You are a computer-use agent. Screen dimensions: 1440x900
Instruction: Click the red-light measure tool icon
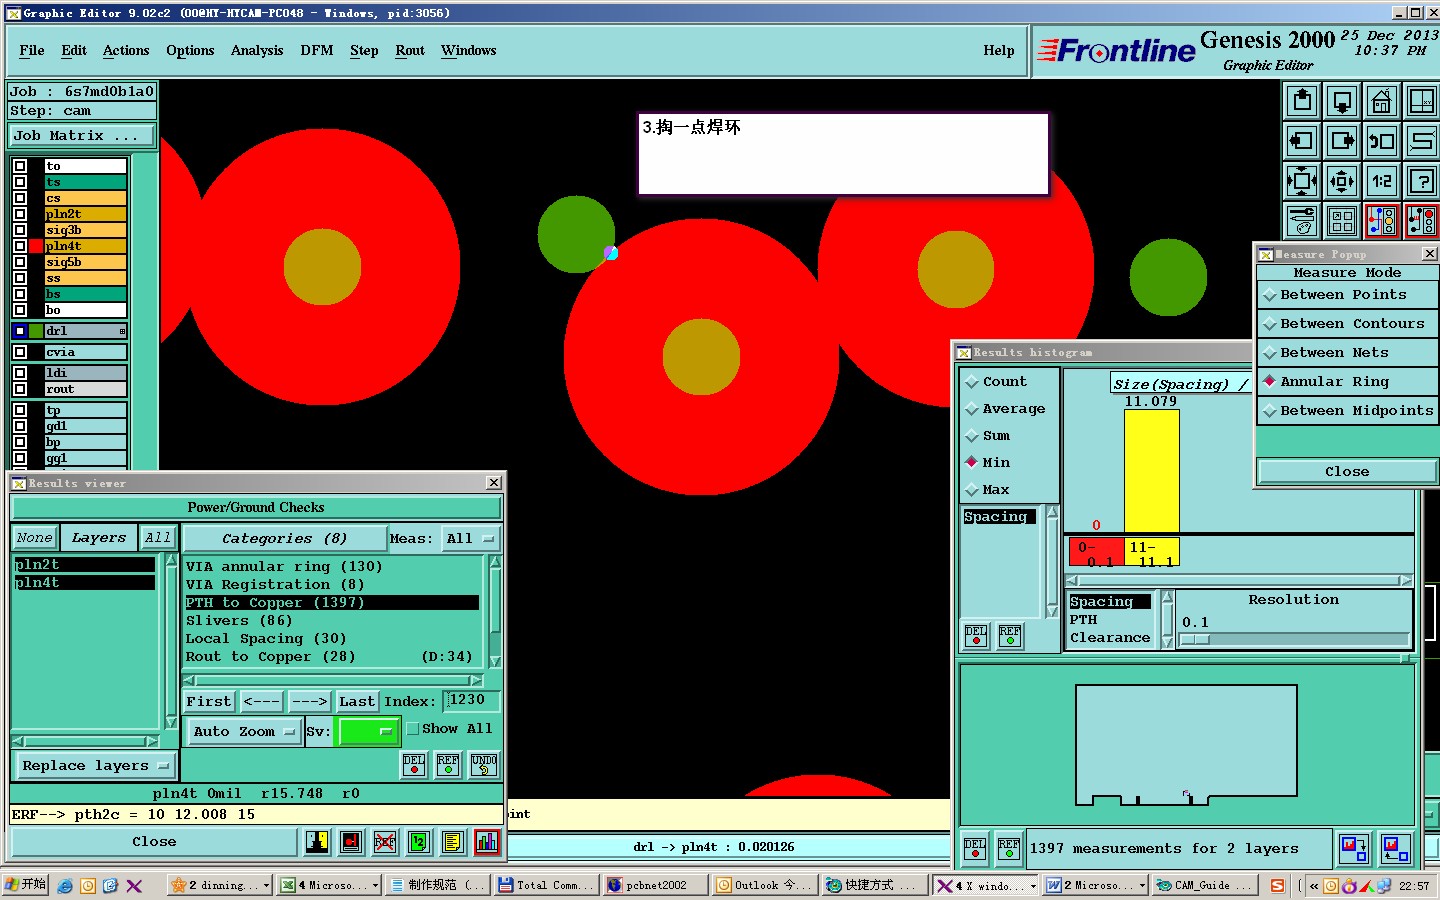1421,221
